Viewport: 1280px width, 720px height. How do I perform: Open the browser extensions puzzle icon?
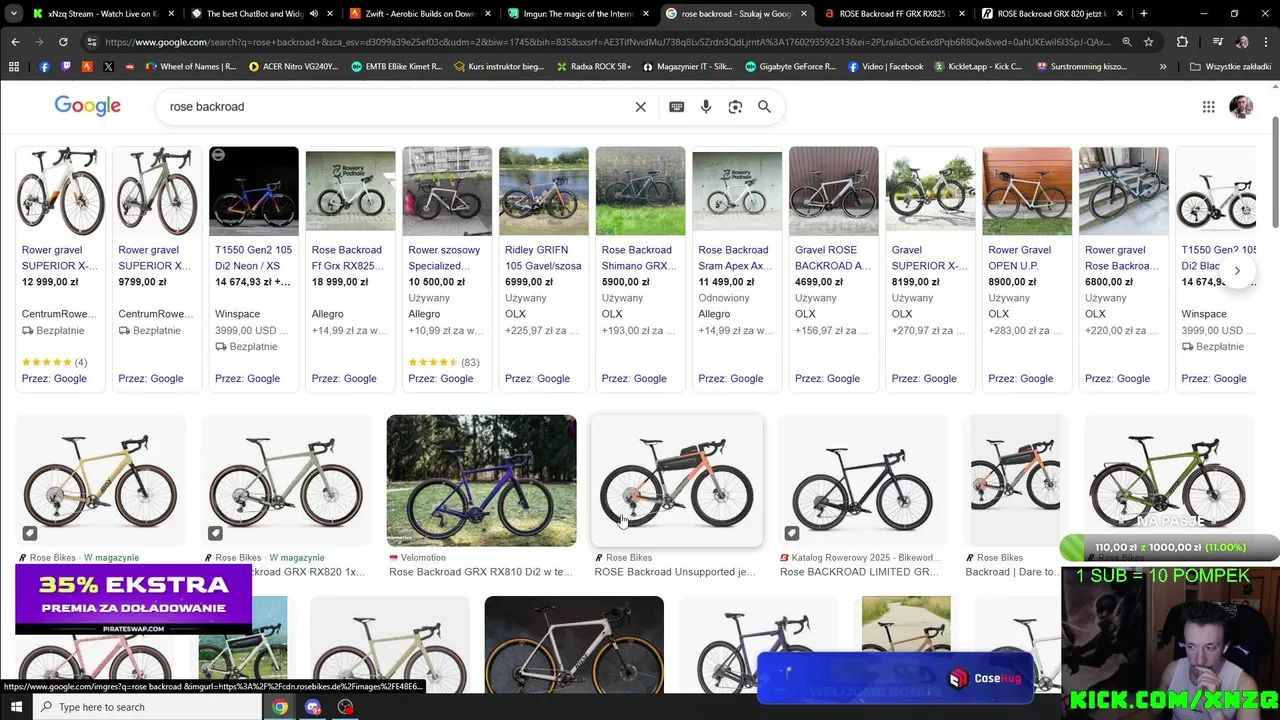pos(1182,42)
